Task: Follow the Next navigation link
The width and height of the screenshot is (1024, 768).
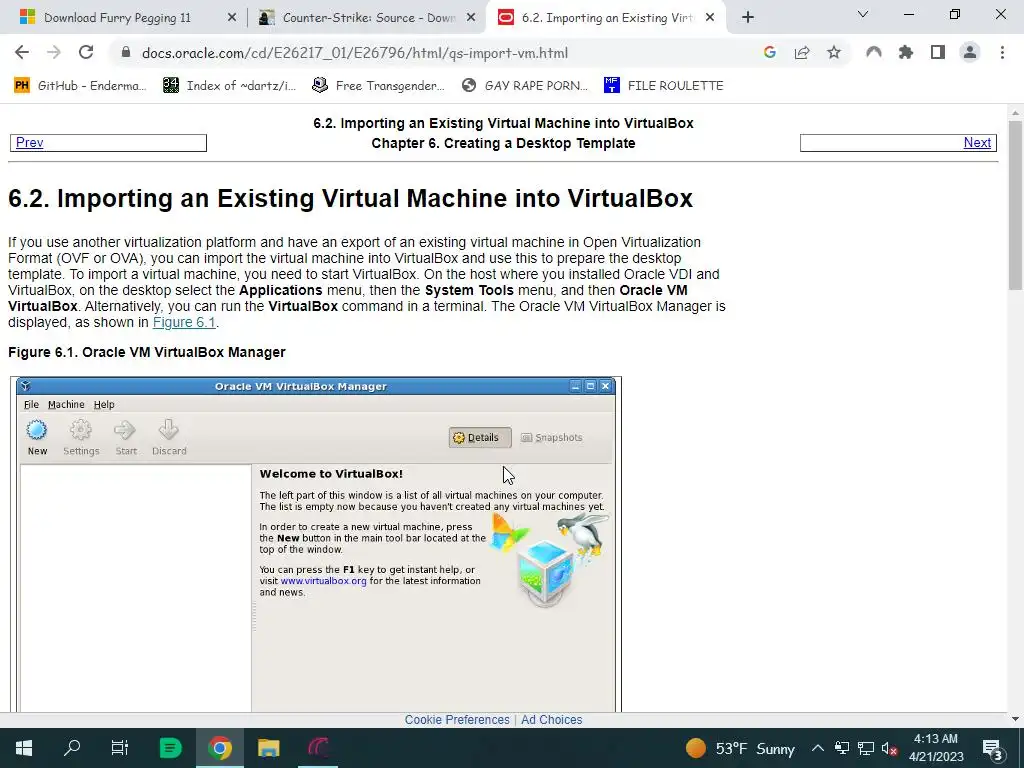Action: (x=977, y=142)
